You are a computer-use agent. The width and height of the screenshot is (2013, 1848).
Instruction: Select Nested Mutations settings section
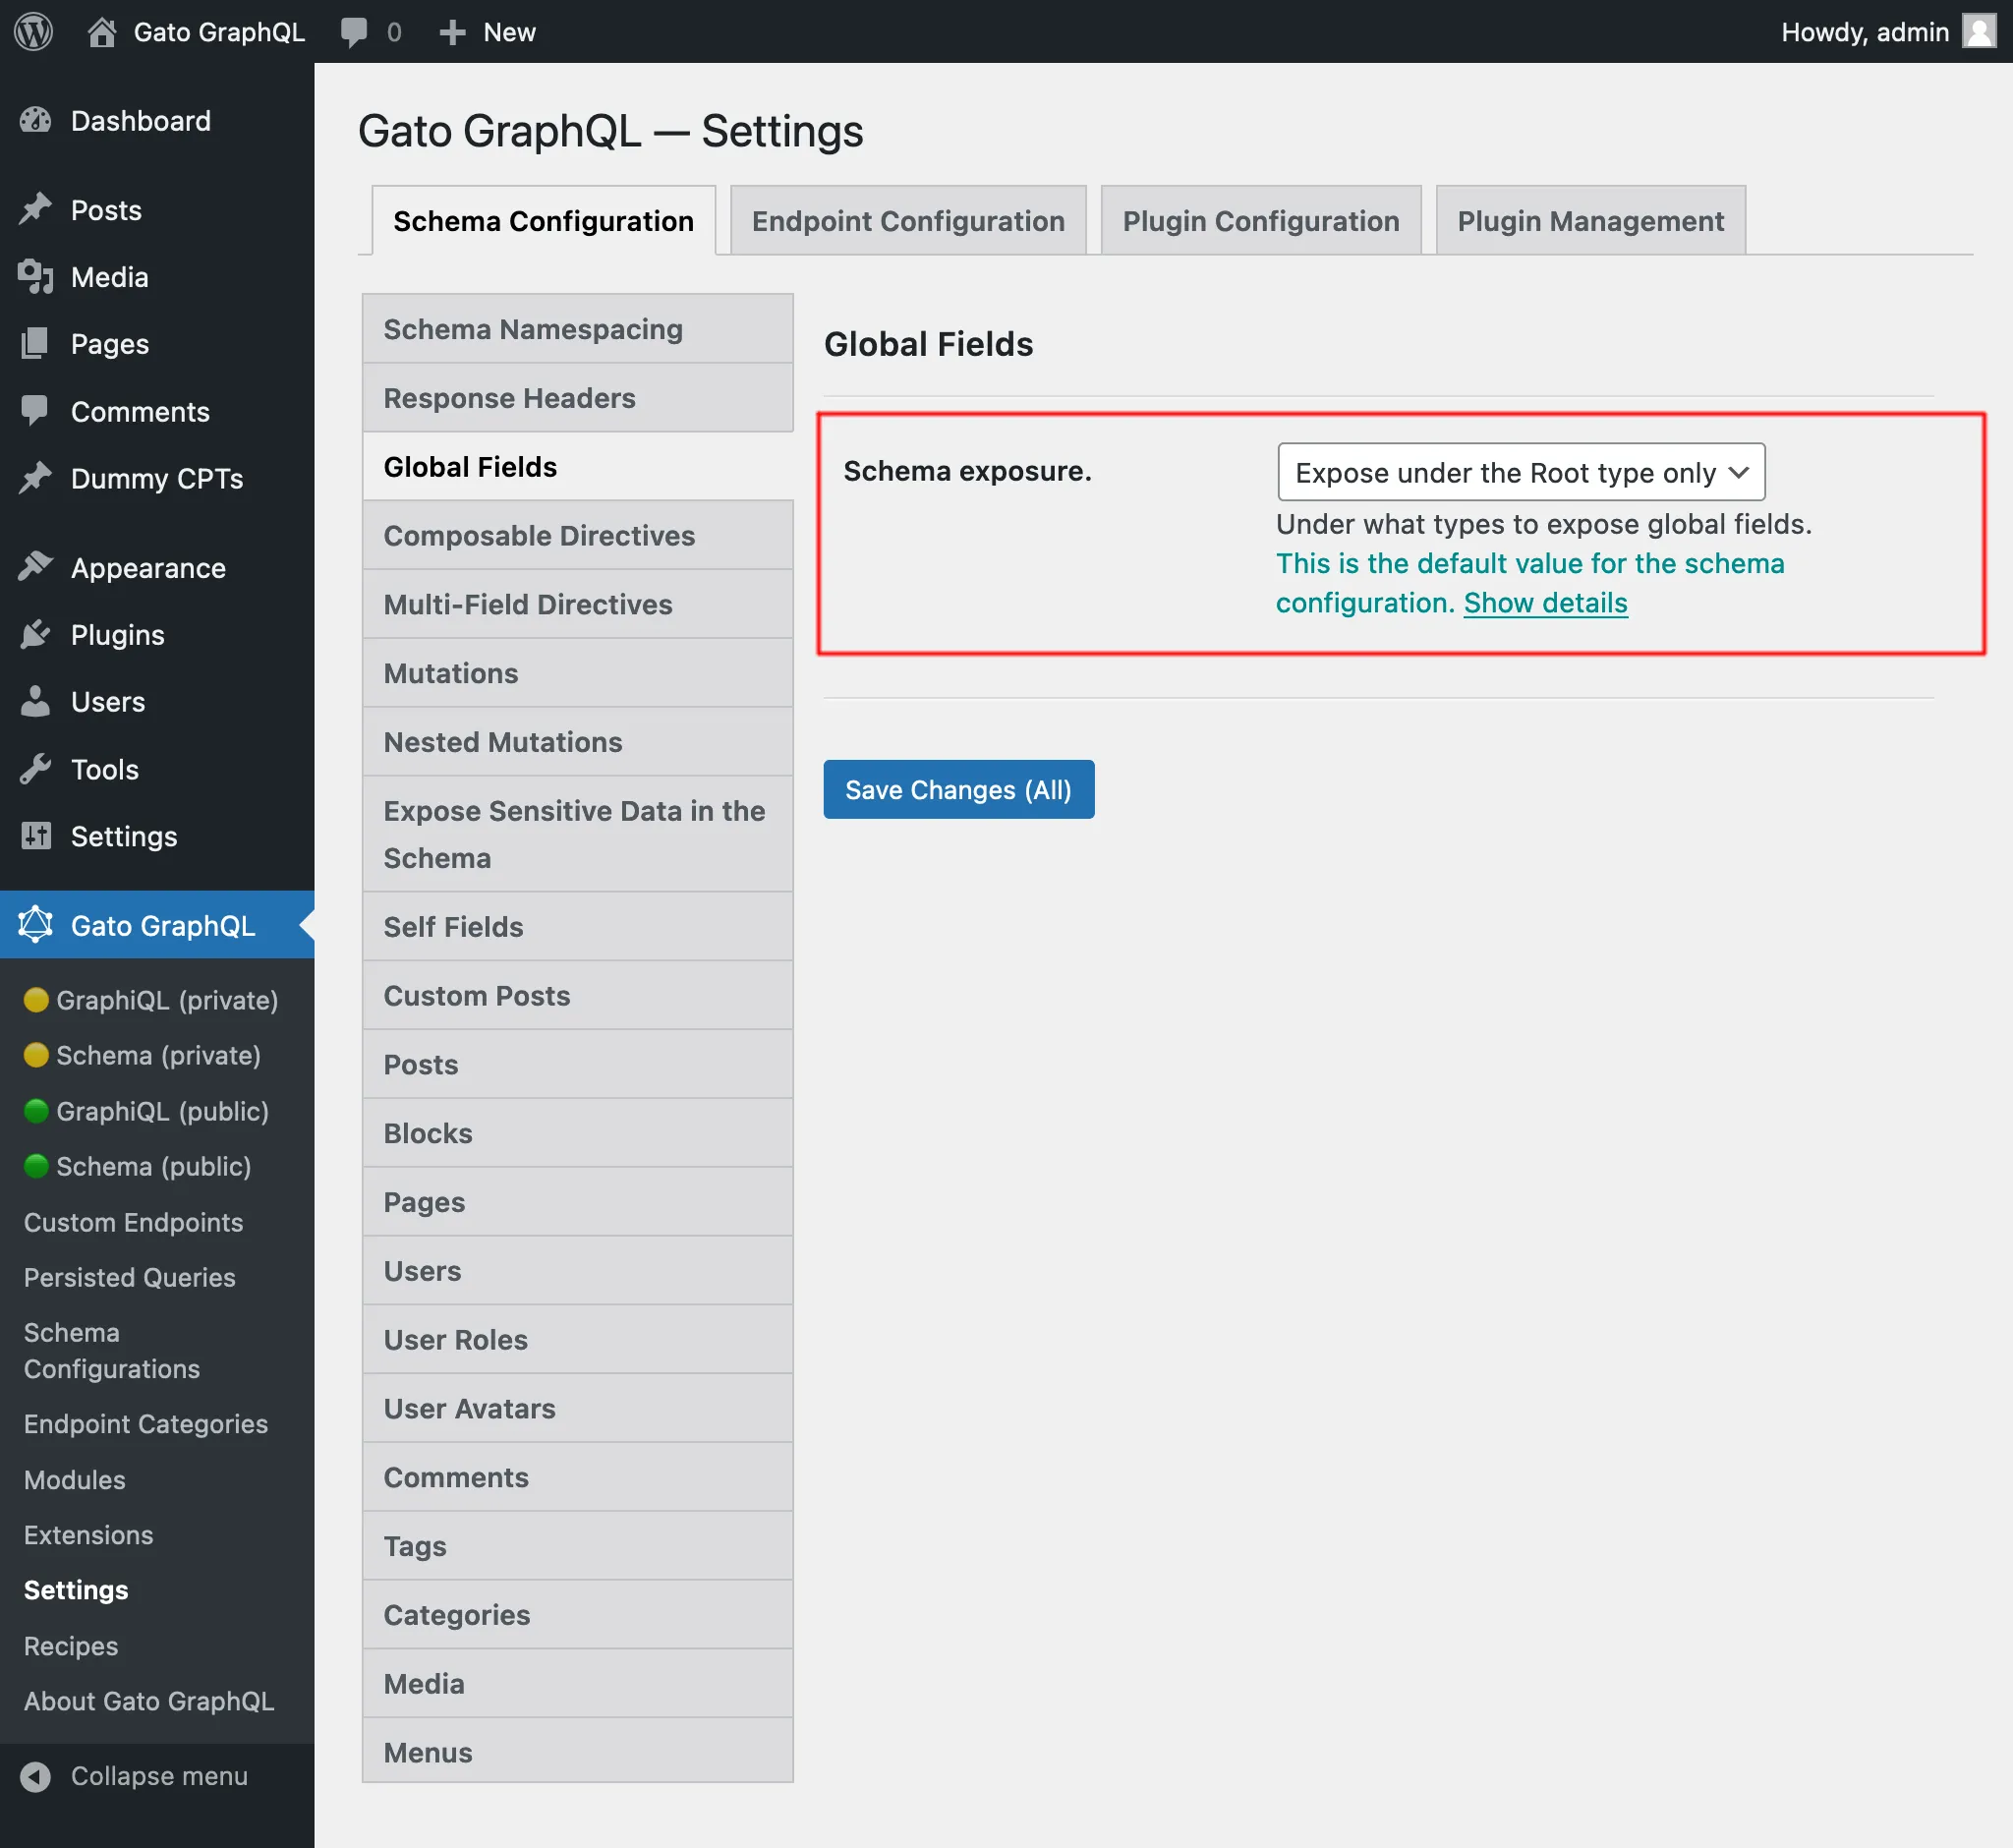[578, 742]
